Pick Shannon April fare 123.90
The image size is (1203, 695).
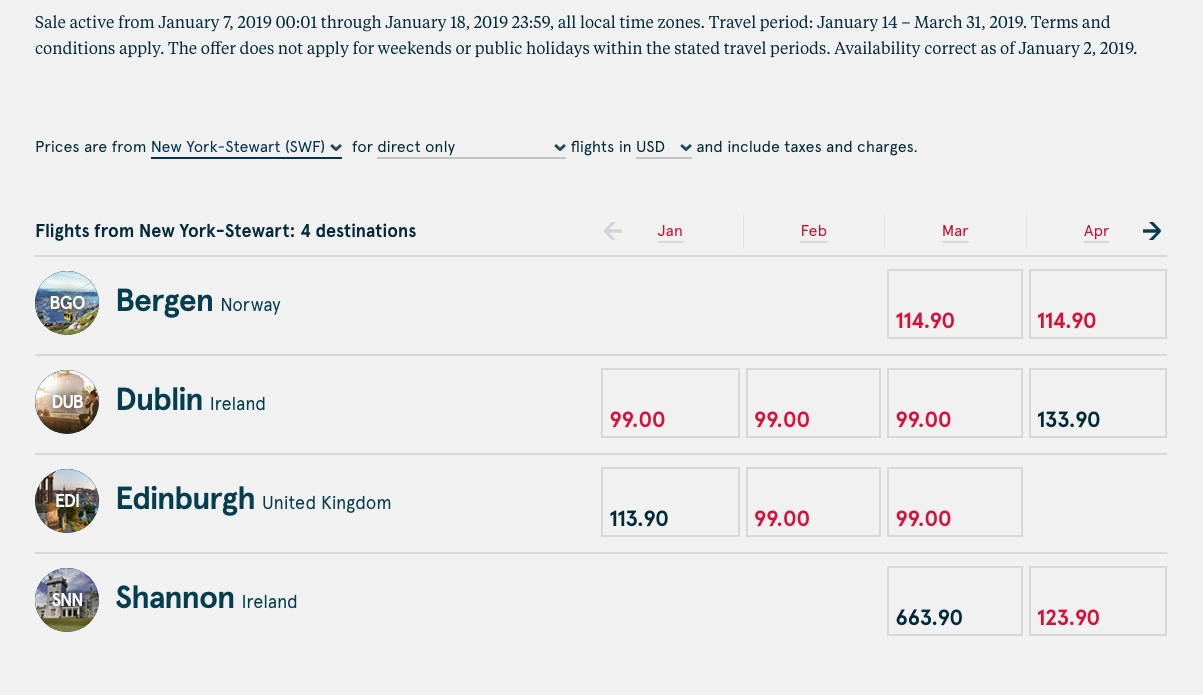1097,601
